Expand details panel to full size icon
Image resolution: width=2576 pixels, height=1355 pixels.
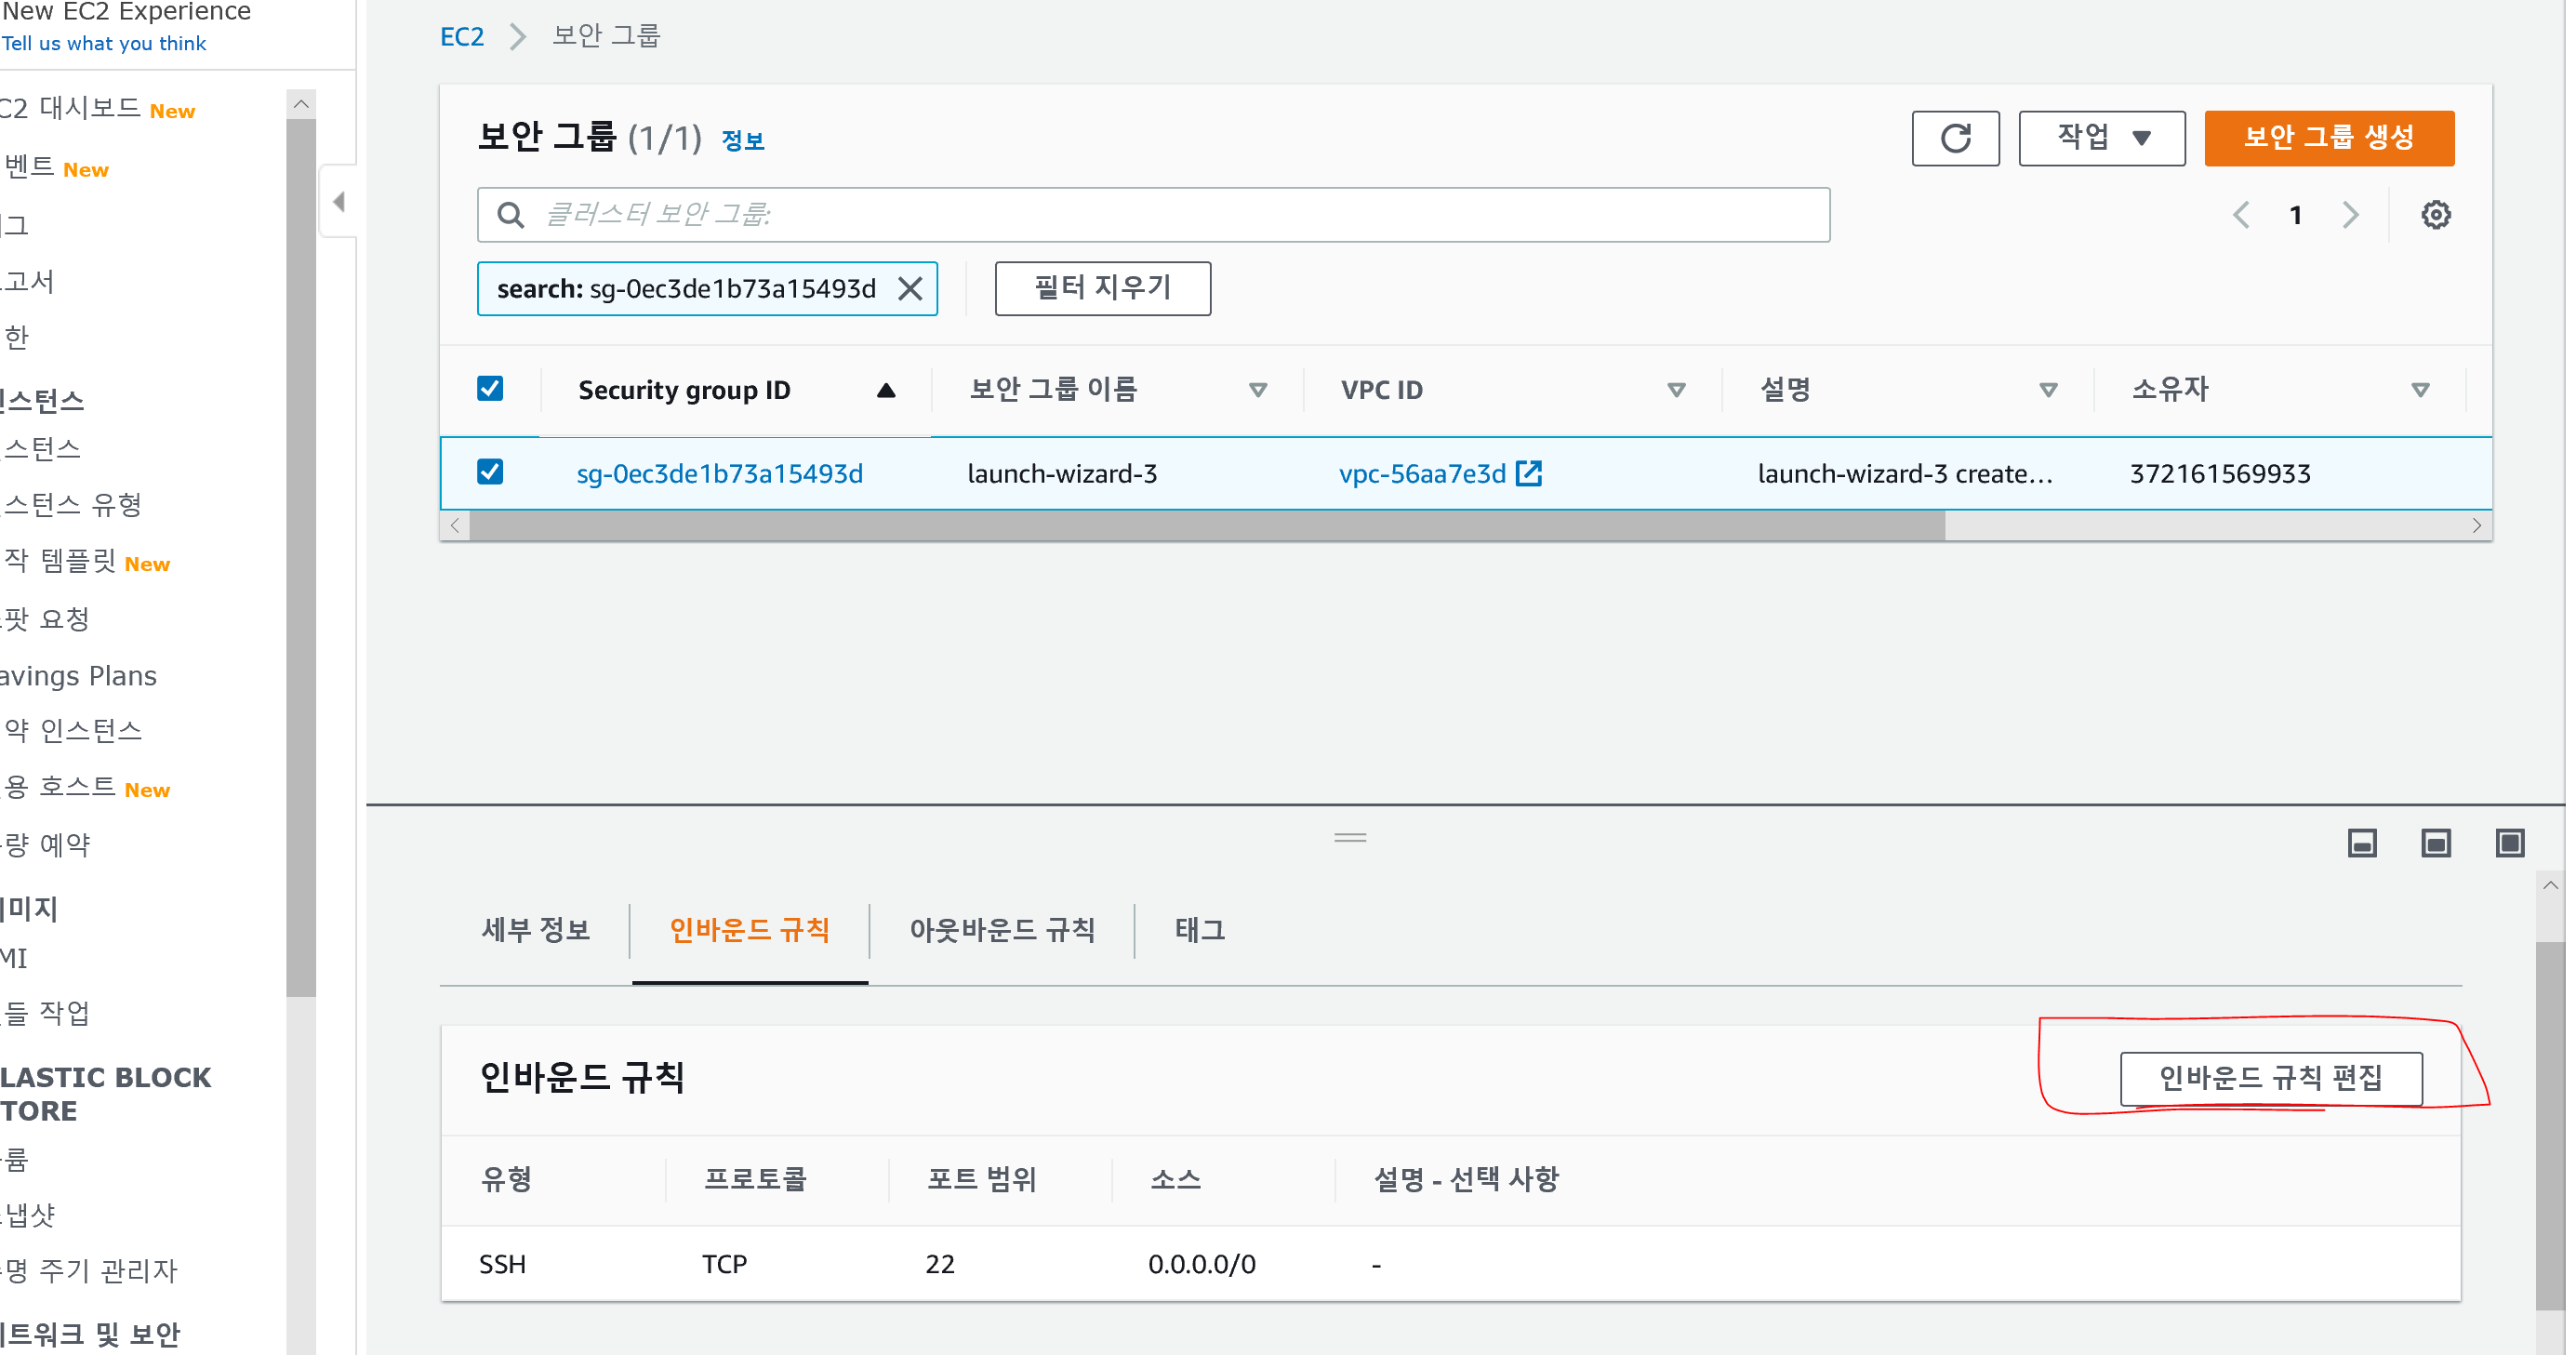coord(2509,843)
